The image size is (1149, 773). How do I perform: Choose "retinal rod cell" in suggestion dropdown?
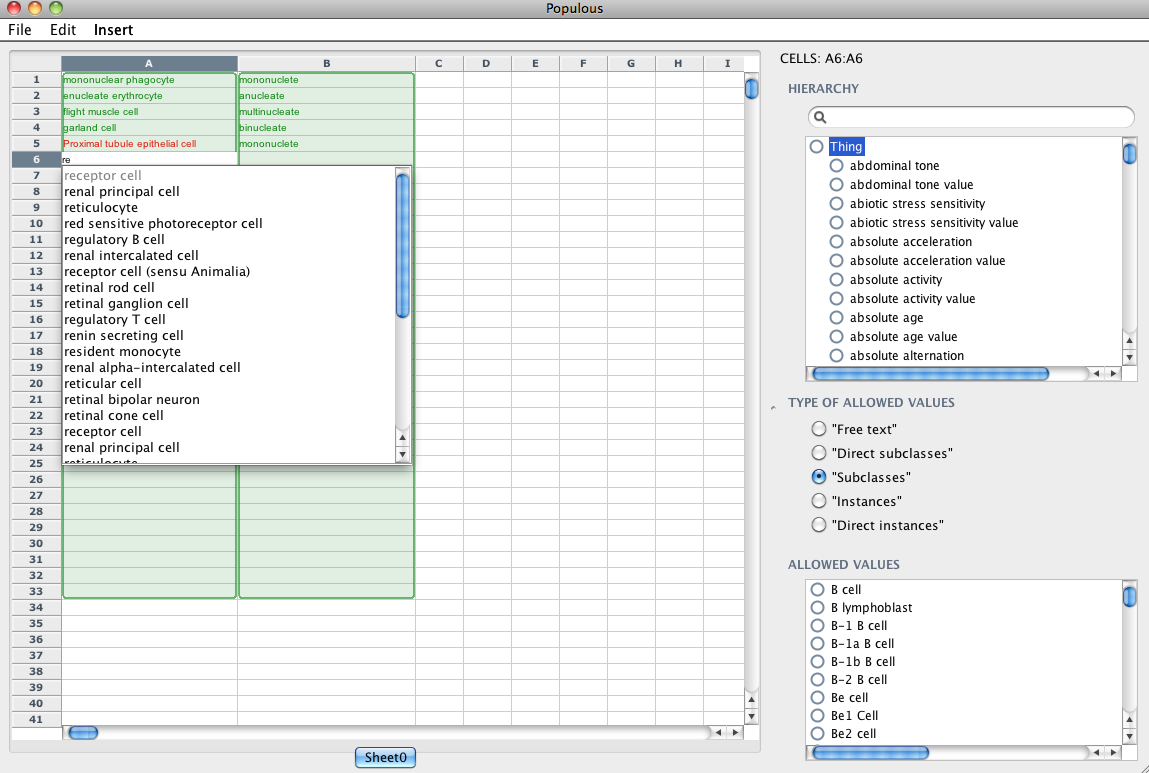click(109, 288)
